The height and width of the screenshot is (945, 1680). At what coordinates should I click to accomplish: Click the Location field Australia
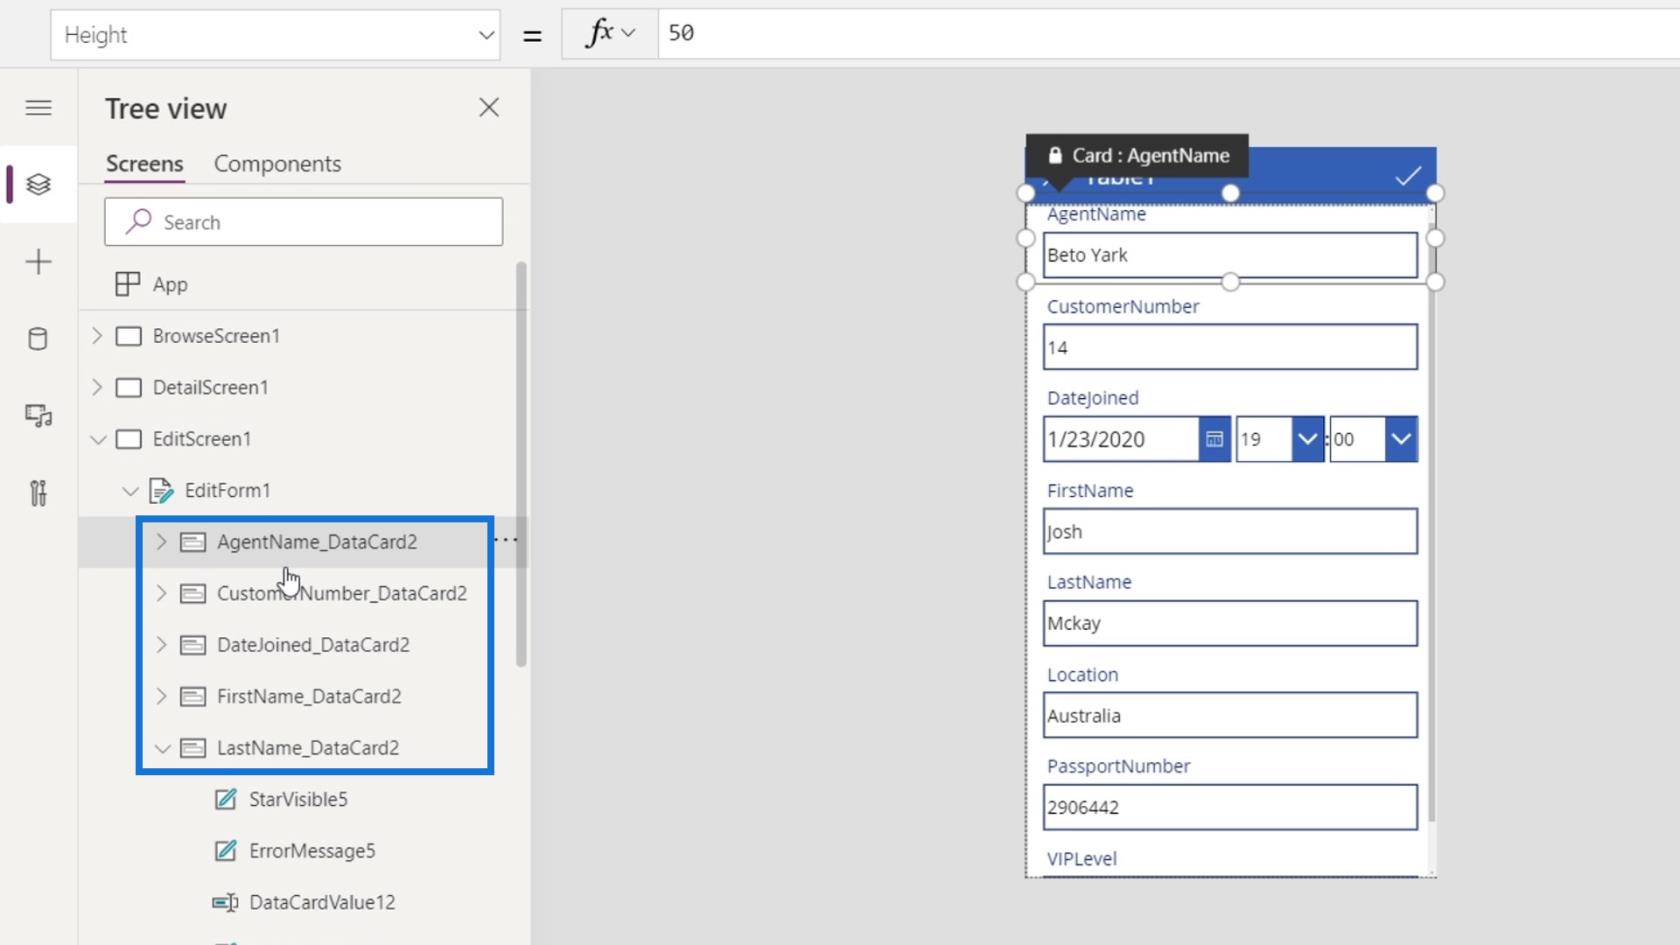1230,715
